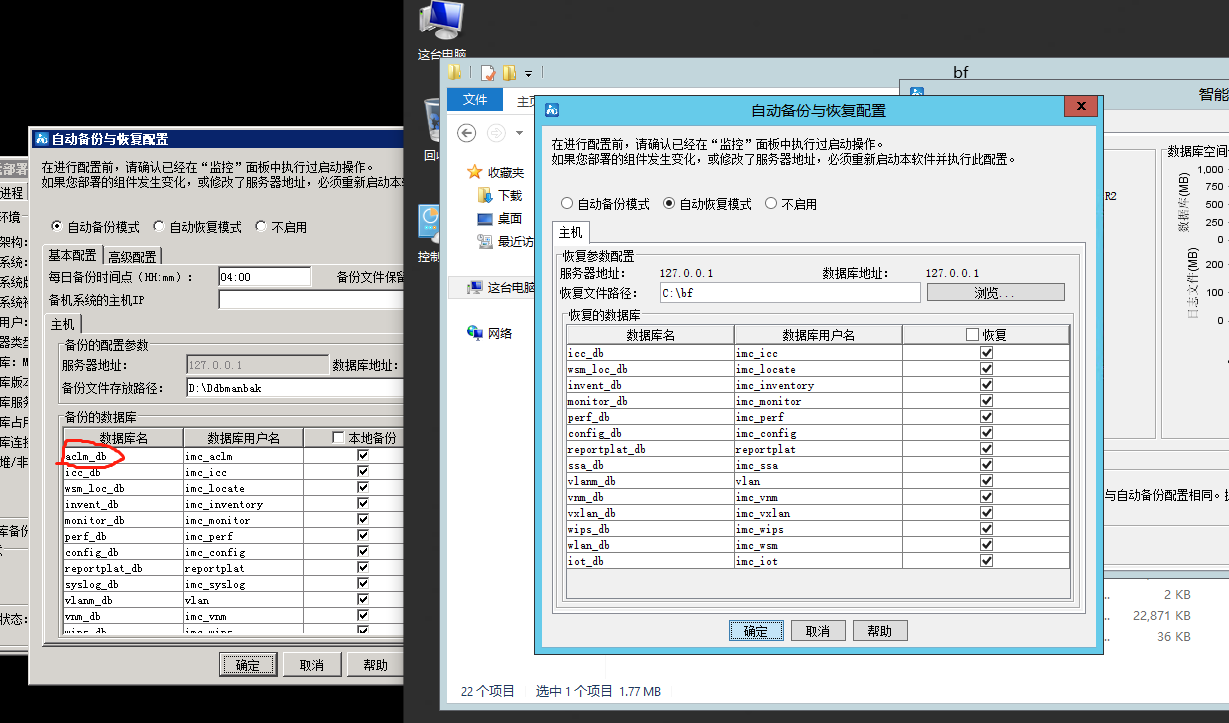1229x723 pixels.
Task: Click the backup path field D:\Ddbmanbak
Action: (295, 387)
